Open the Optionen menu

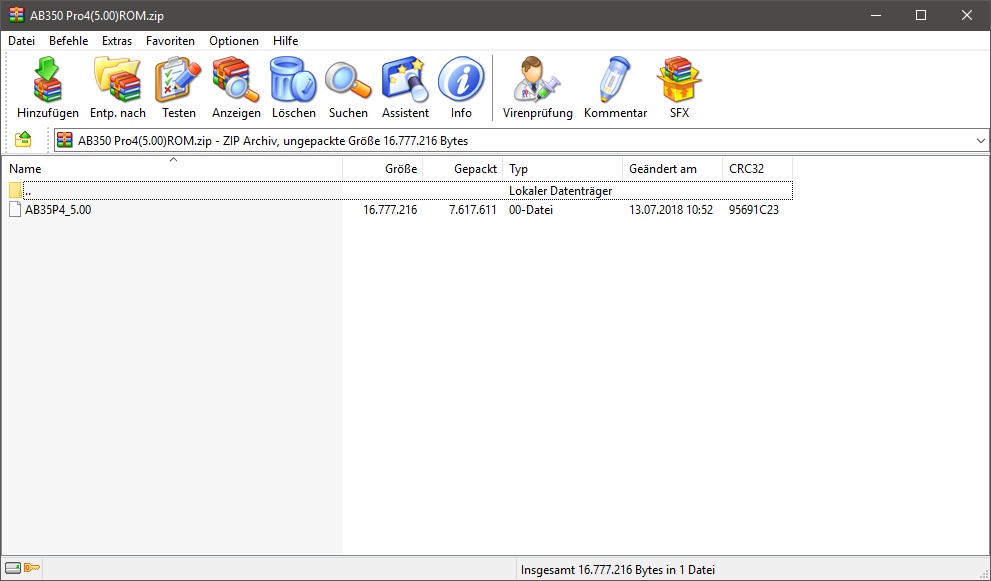click(234, 40)
